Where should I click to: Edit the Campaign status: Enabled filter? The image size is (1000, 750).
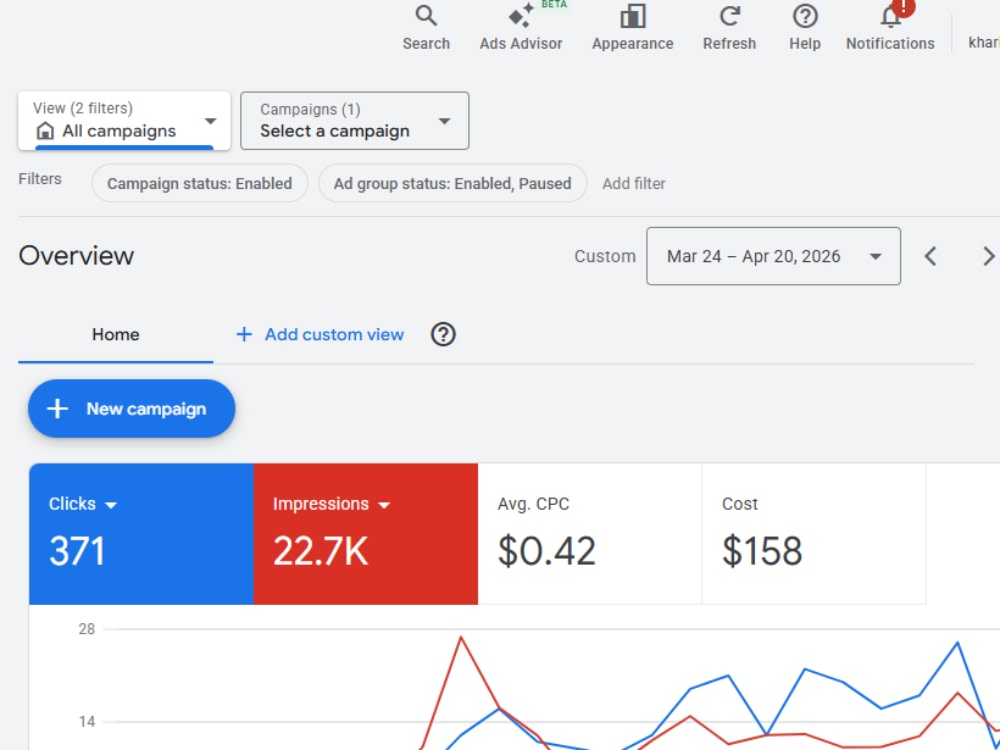(x=200, y=184)
